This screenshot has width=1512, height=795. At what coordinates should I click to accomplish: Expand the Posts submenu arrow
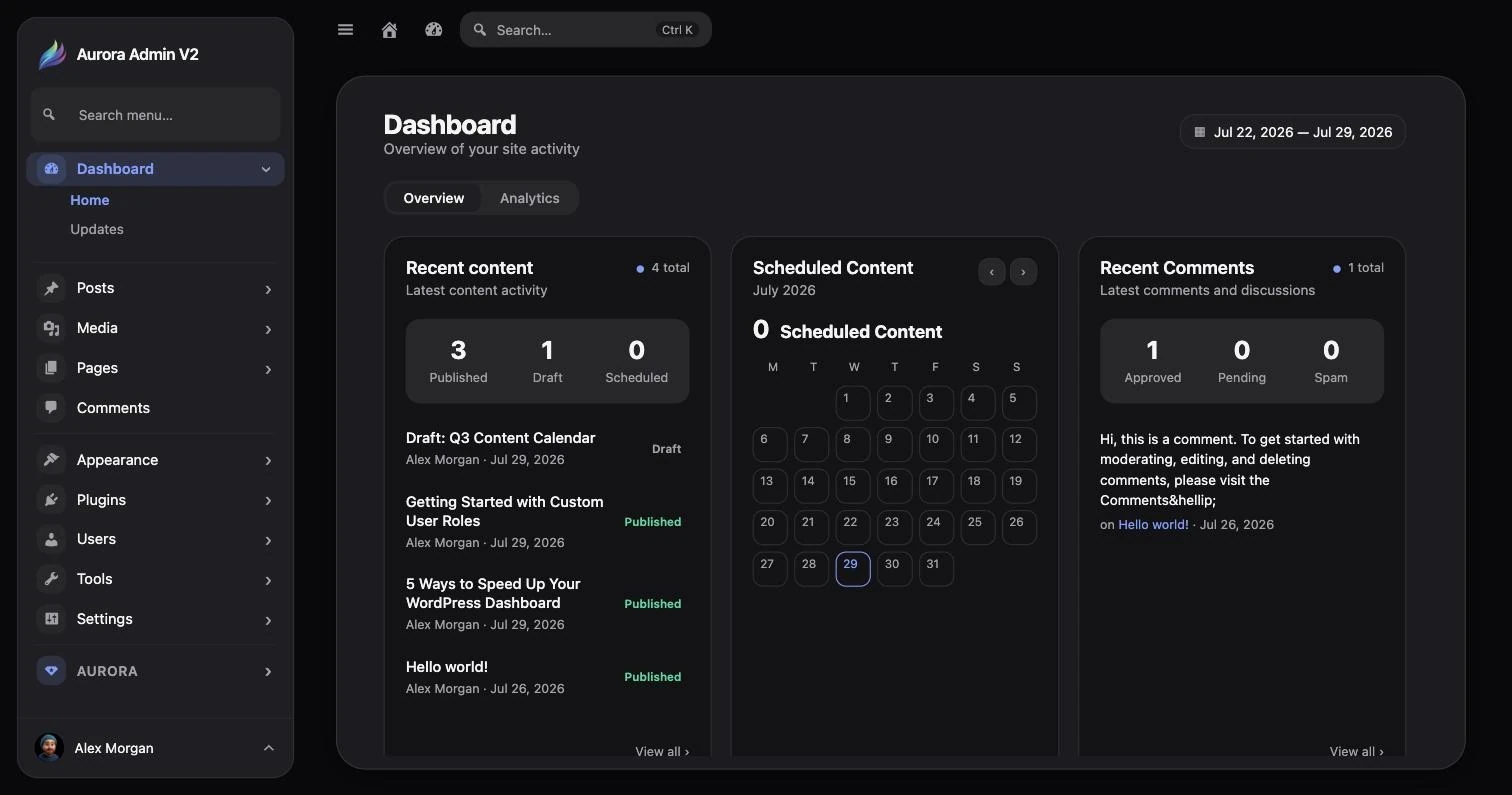tap(268, 289)
